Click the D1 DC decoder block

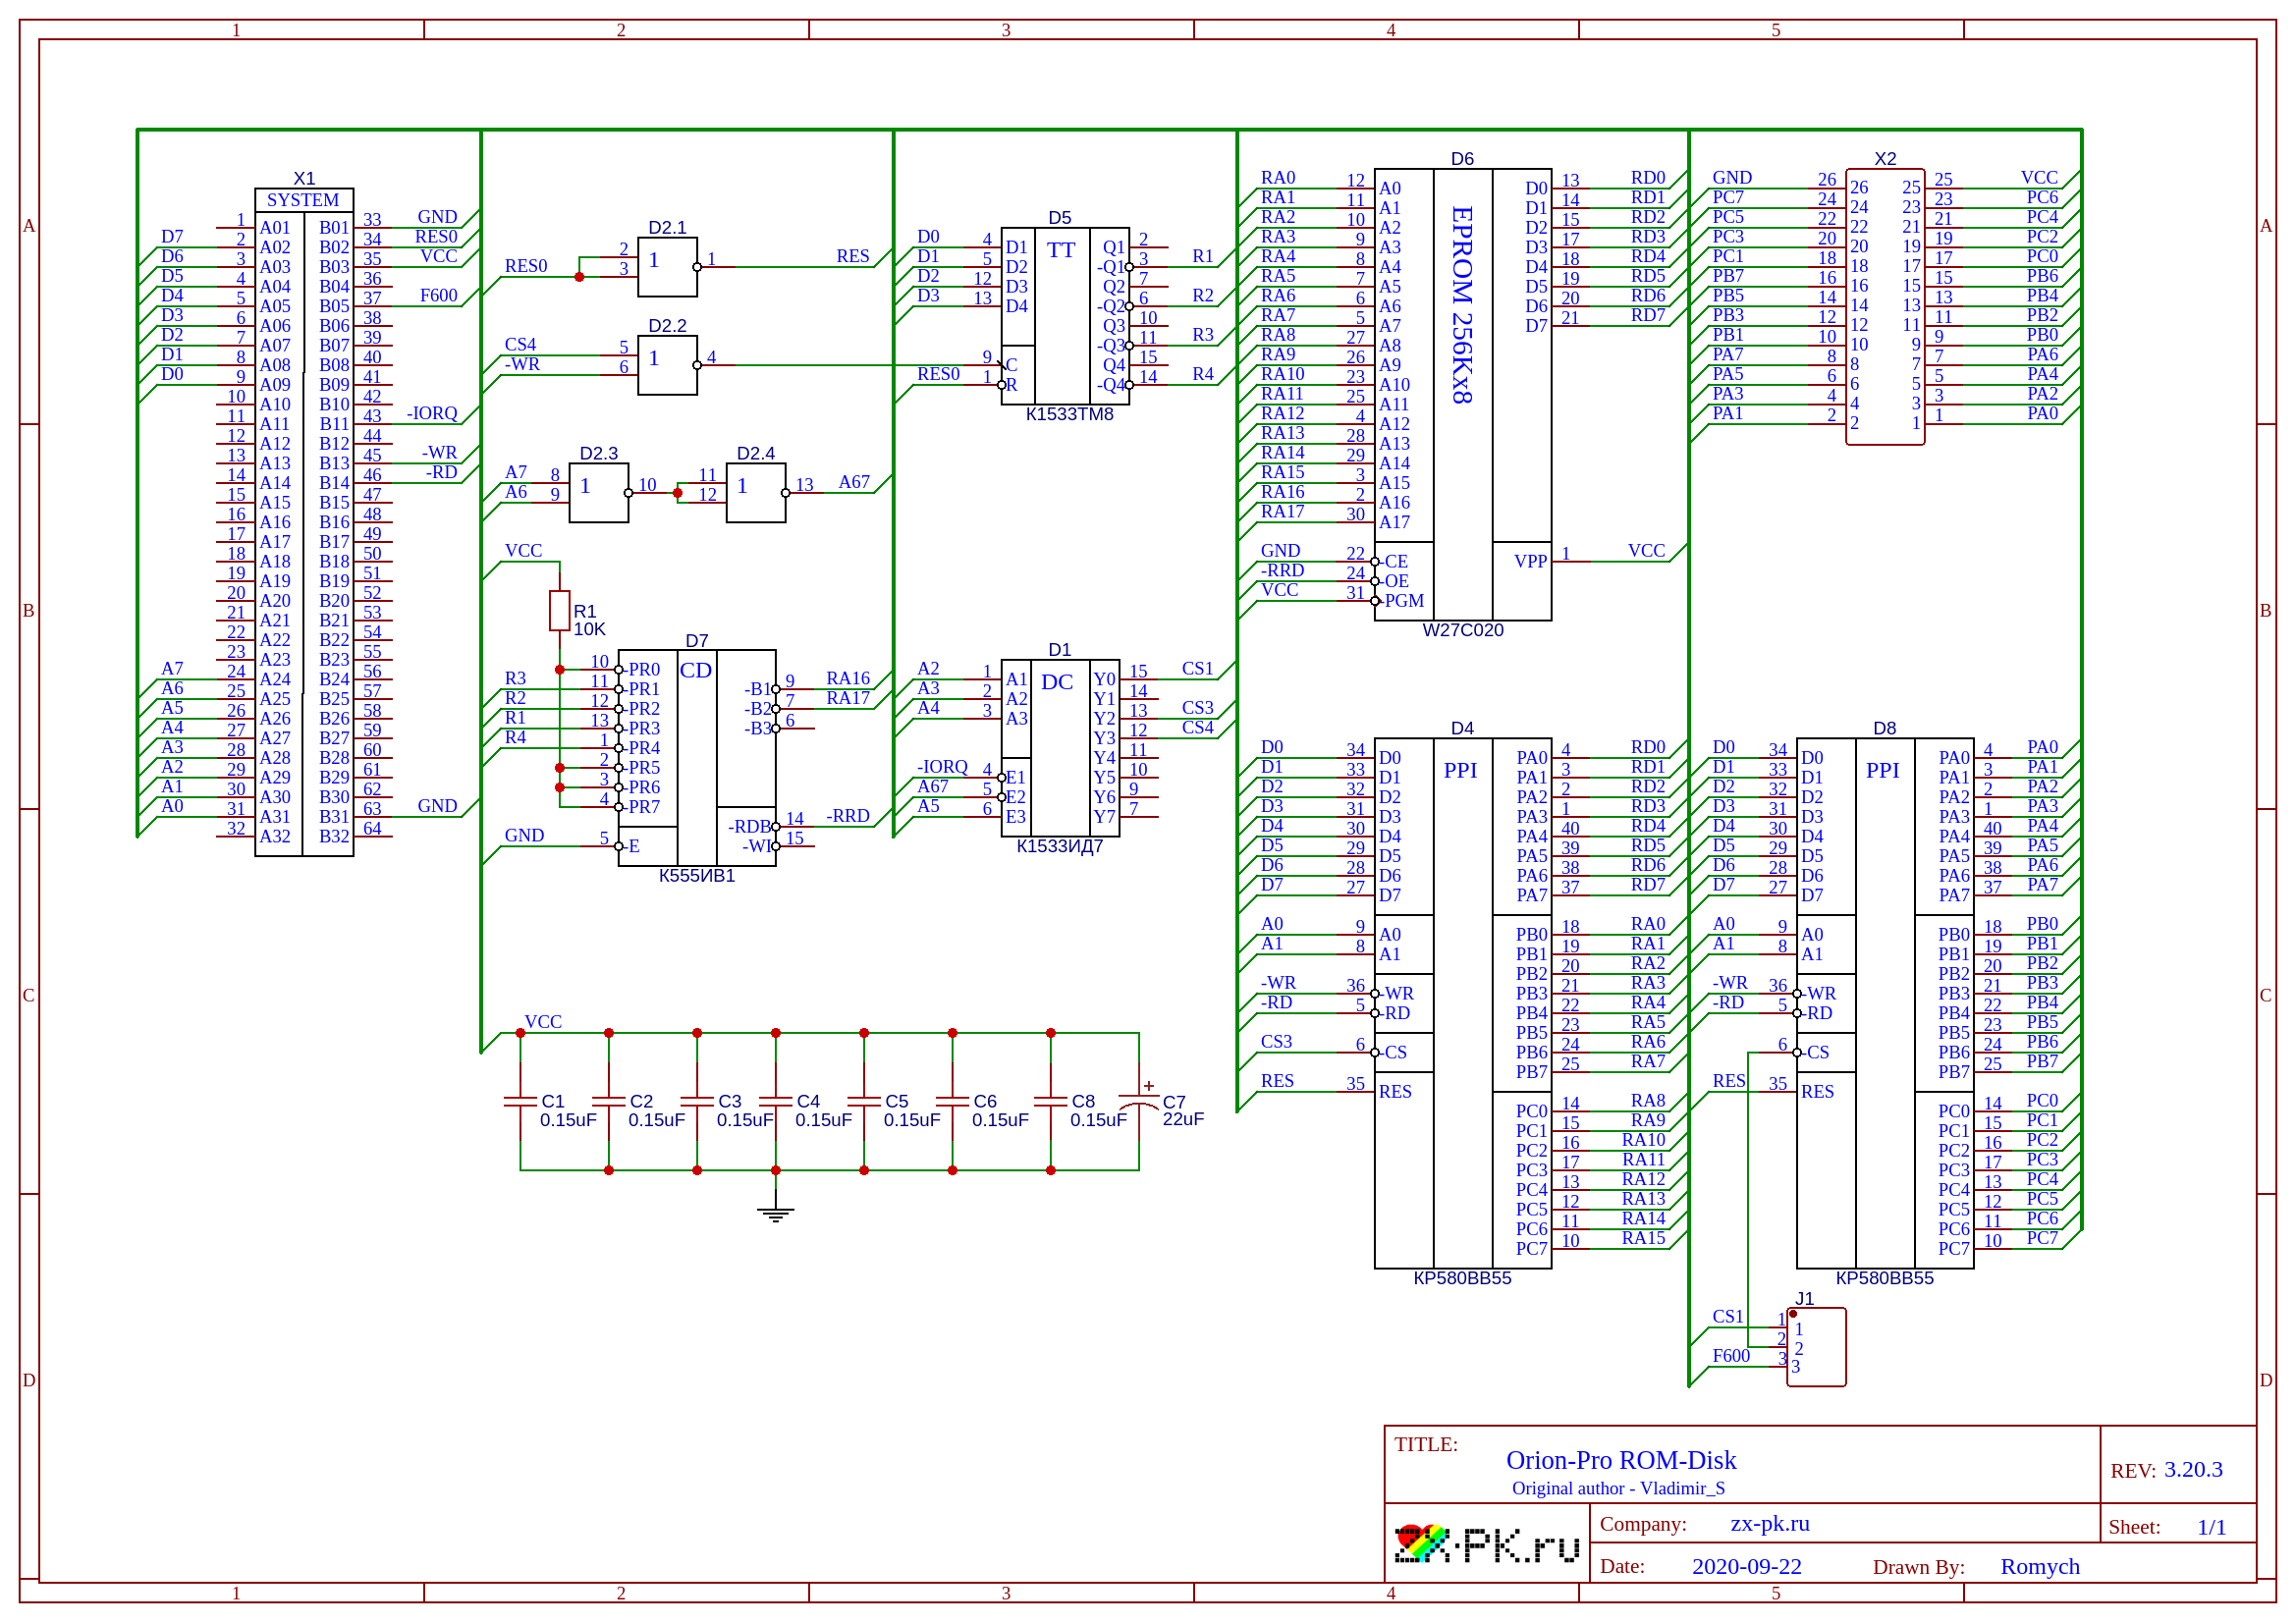point(1059,748)
